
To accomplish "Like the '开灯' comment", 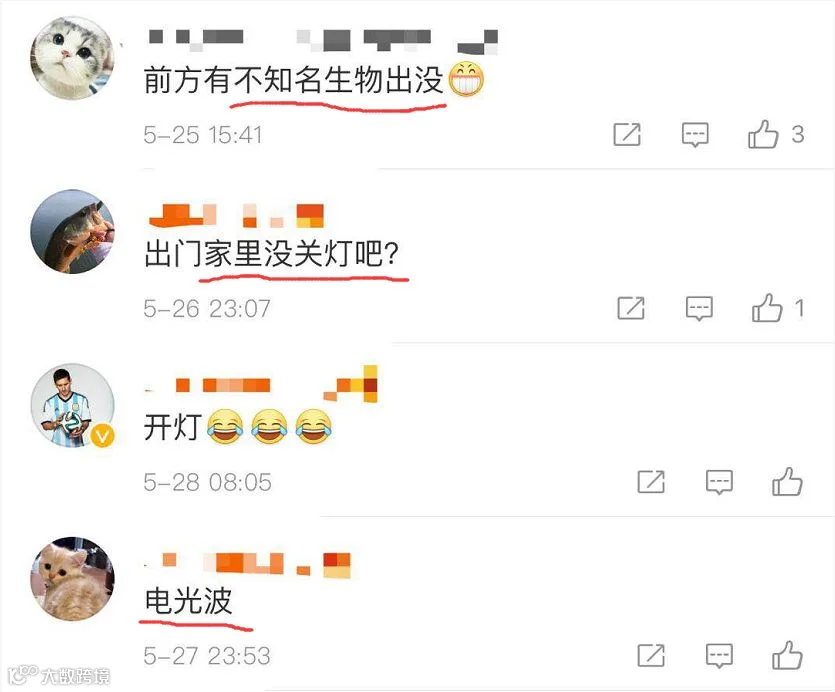I will click(787, 482).
